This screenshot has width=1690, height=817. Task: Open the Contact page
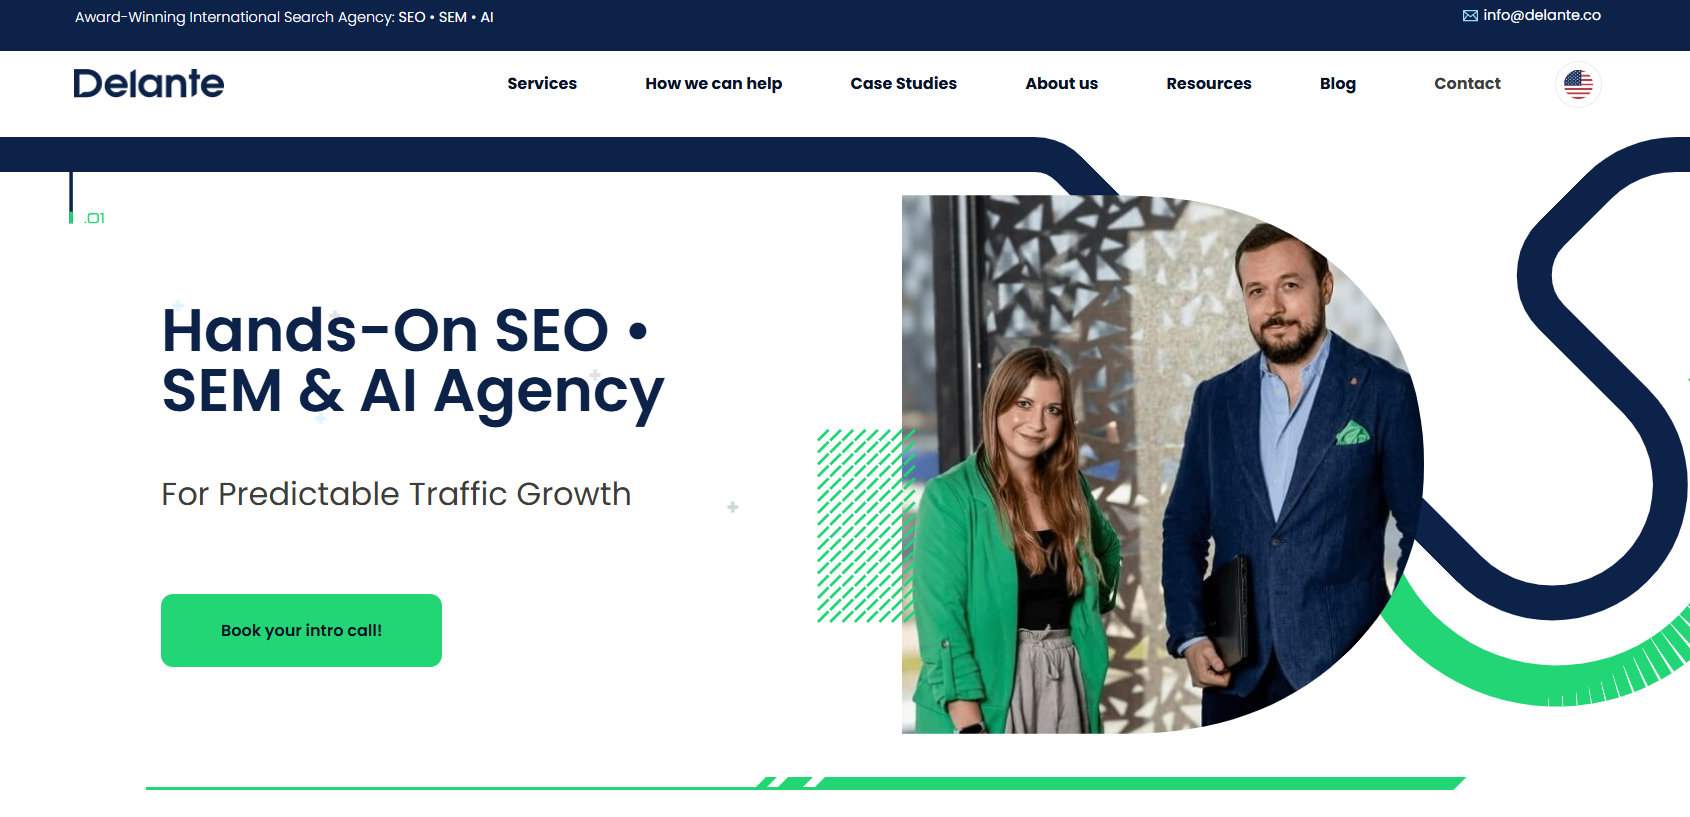click(x=1467, y=84)
